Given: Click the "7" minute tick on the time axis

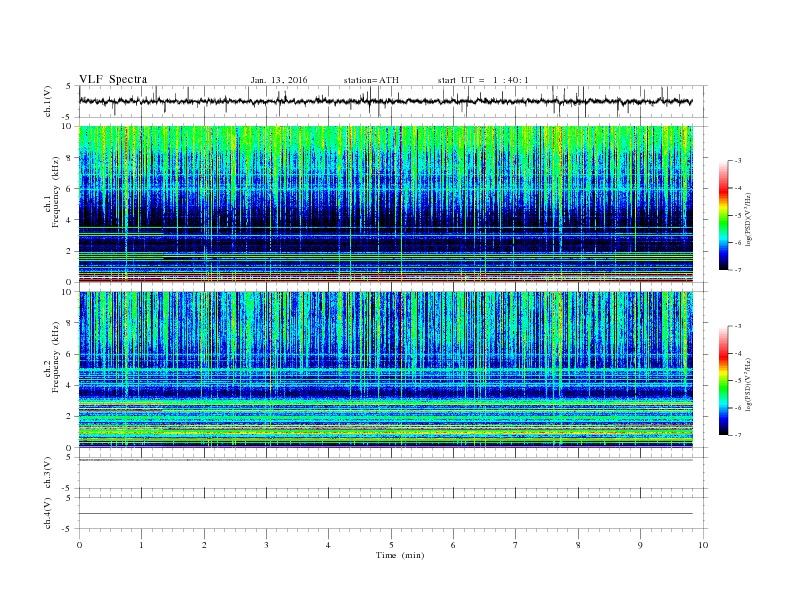Looking at the screenshot, I should [x=516, y=545].
